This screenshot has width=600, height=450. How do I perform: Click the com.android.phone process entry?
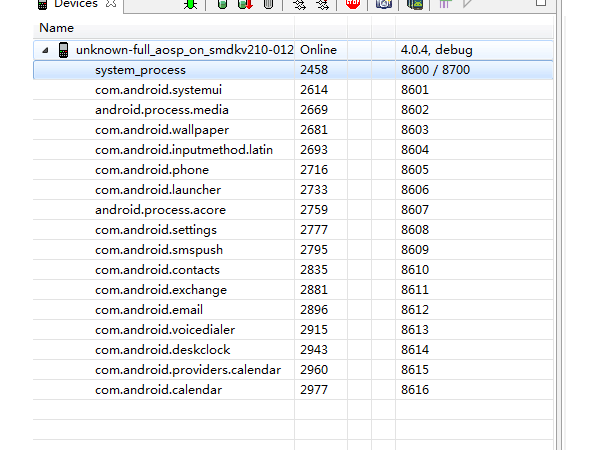pyautogui.click(x=152, y=170)
